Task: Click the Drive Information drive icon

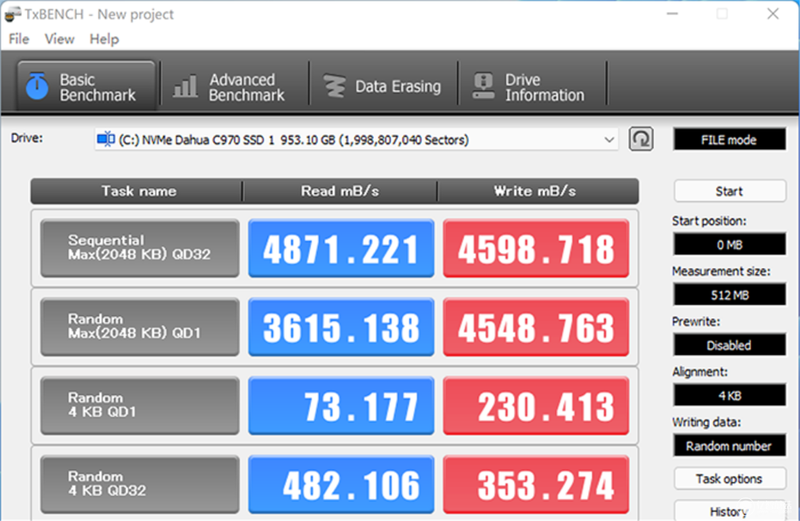Action: pyautogui.click(x=483, y=86)
